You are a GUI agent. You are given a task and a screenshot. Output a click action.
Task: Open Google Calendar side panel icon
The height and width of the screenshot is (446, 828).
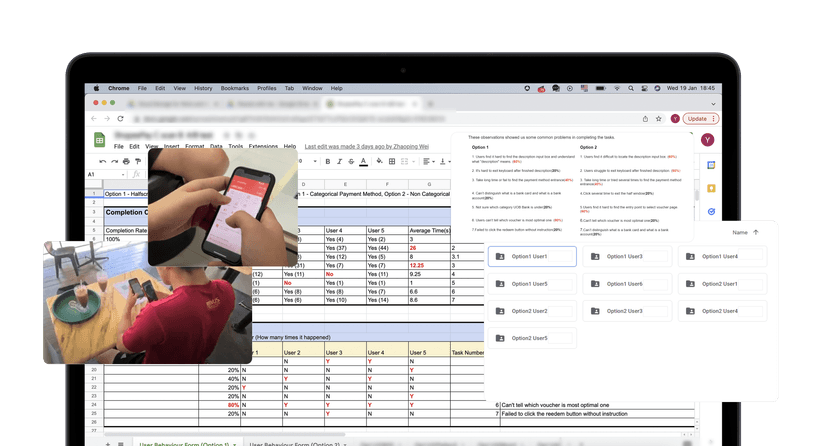point(711,165)
